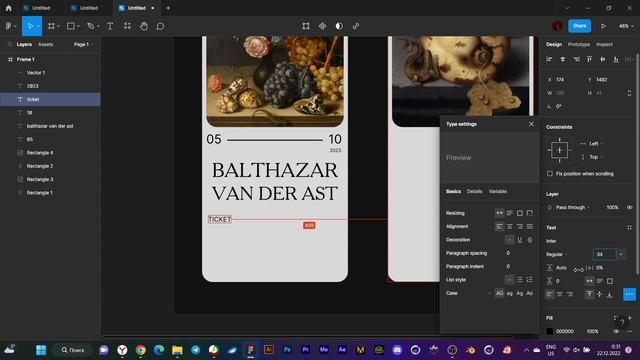This screenshot has width=640, height=360.
Task: Set Alignment to justified in Type settings
Action: point(529,227)
